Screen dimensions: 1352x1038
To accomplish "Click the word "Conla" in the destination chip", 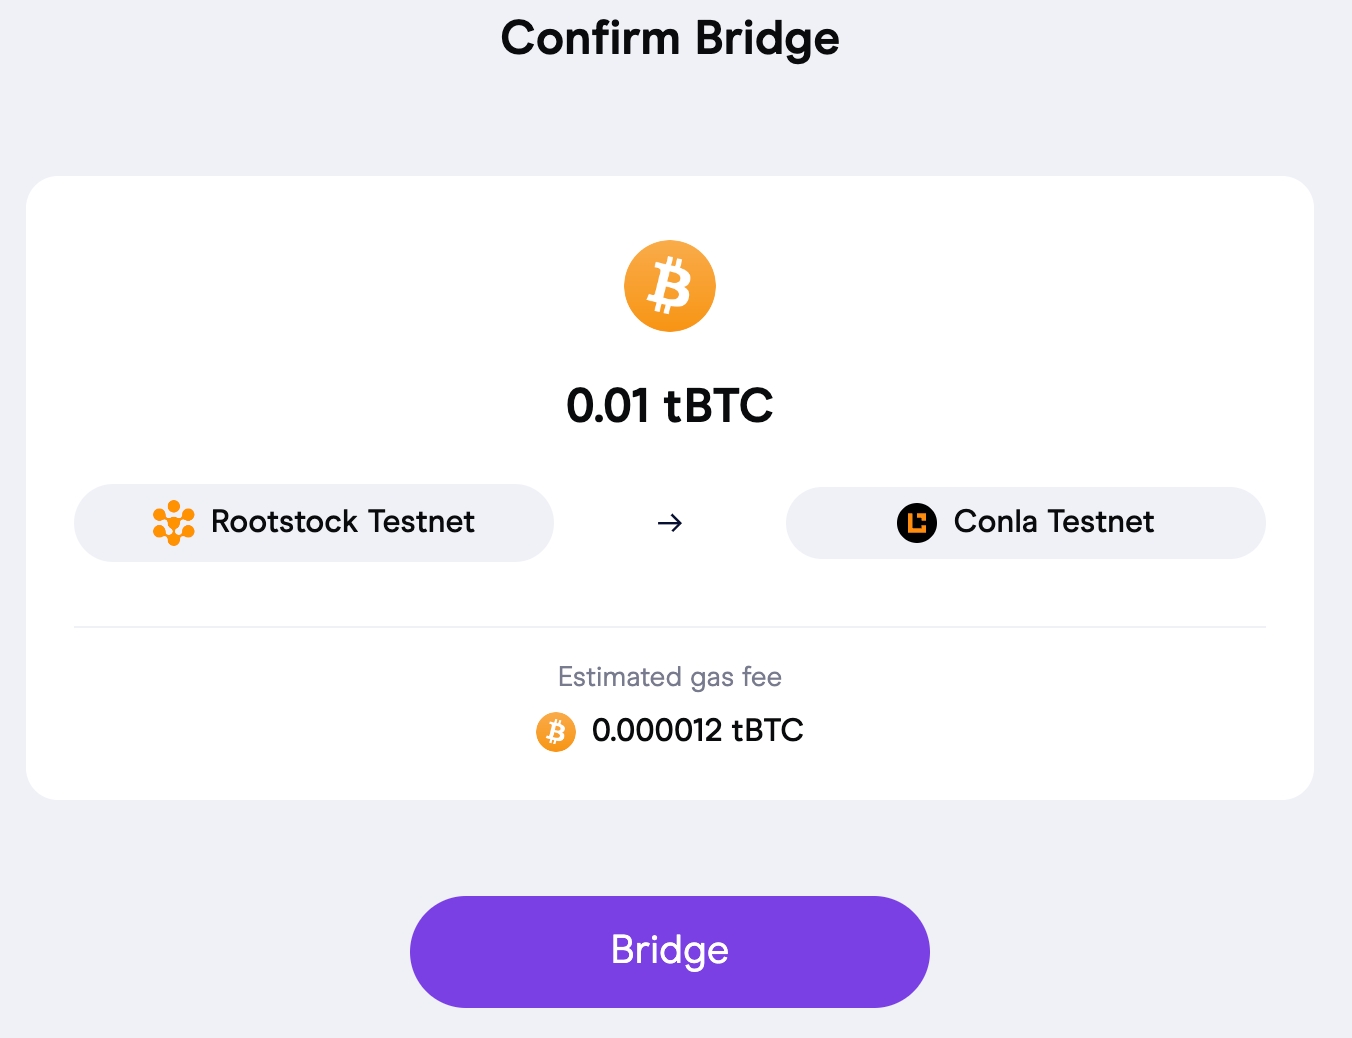I will coord(995,522).
